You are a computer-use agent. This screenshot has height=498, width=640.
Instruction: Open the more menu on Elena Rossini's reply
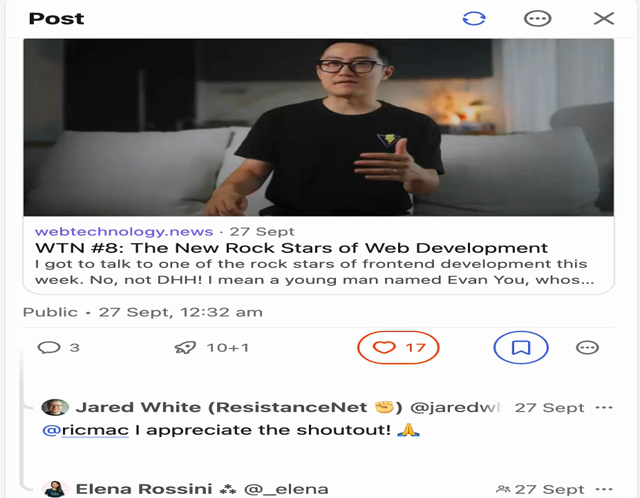604,489
